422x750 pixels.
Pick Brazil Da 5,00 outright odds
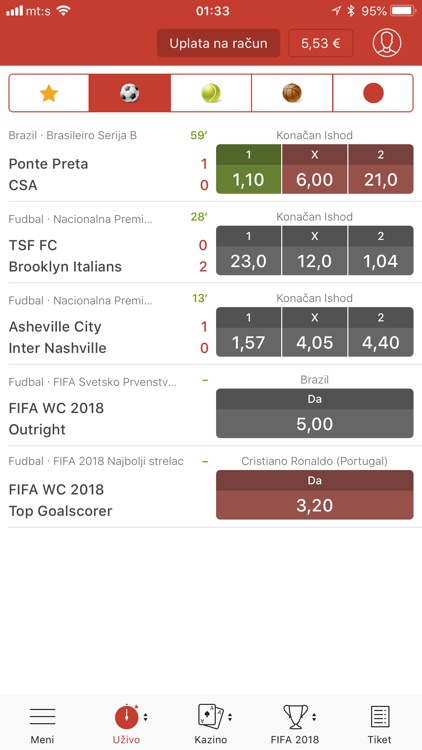tap(315, 413)
